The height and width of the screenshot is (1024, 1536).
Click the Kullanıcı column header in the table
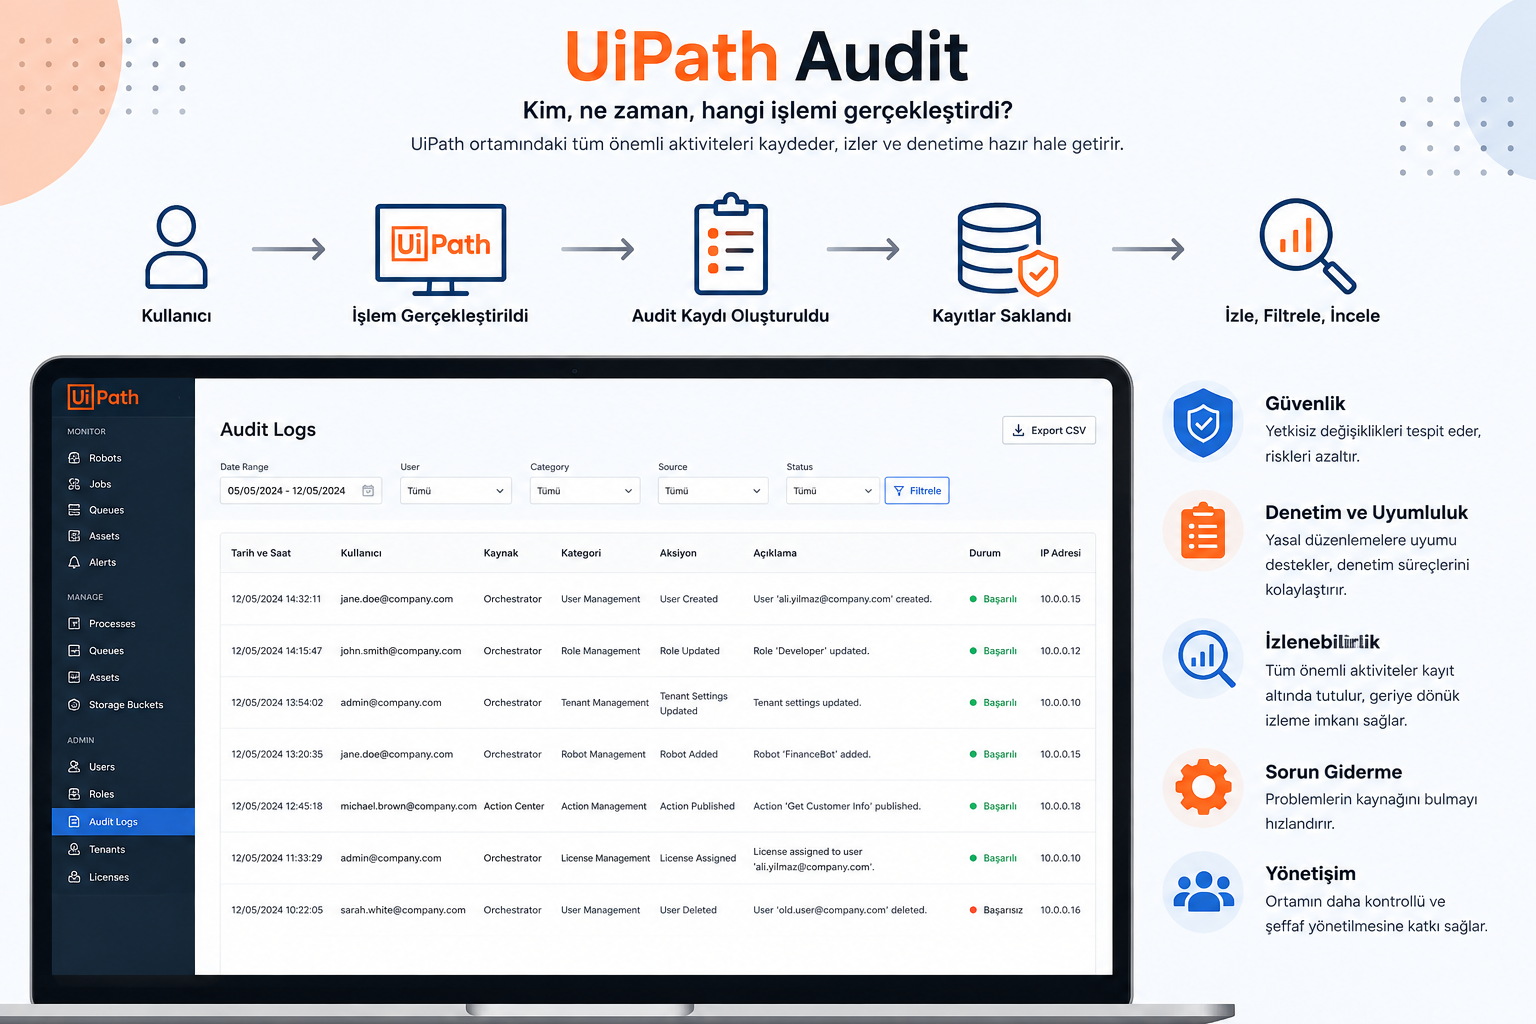pos(361,553)
